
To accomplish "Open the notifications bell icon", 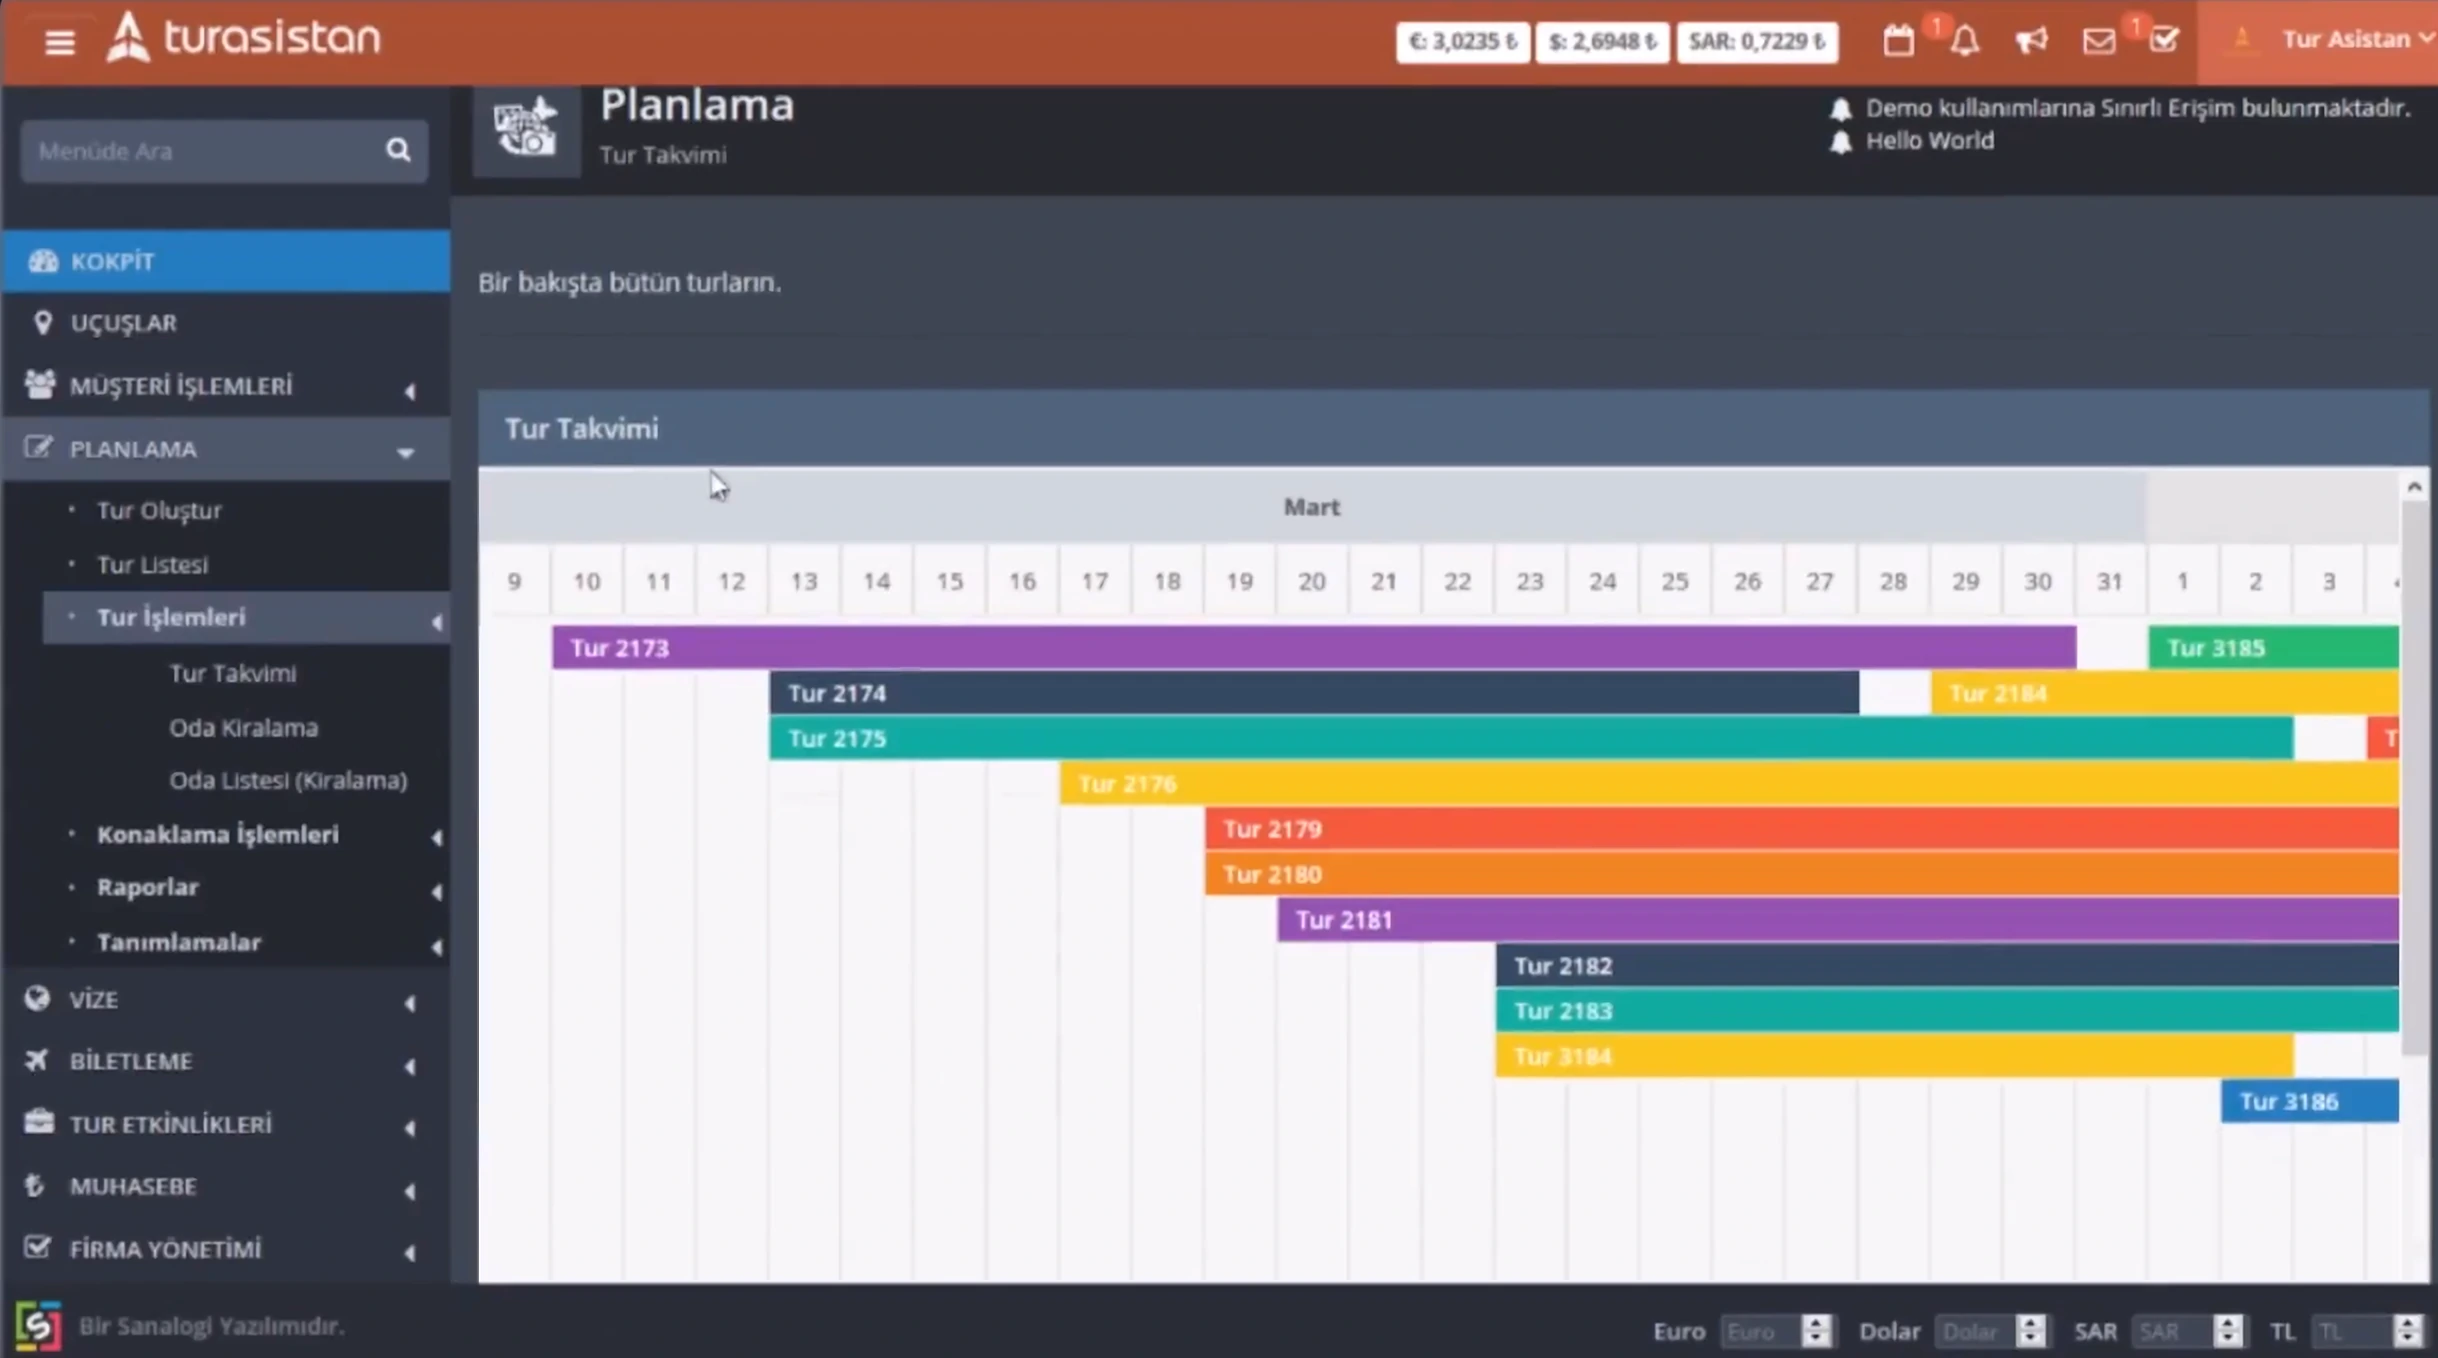I will click(x=1965, y=41).
